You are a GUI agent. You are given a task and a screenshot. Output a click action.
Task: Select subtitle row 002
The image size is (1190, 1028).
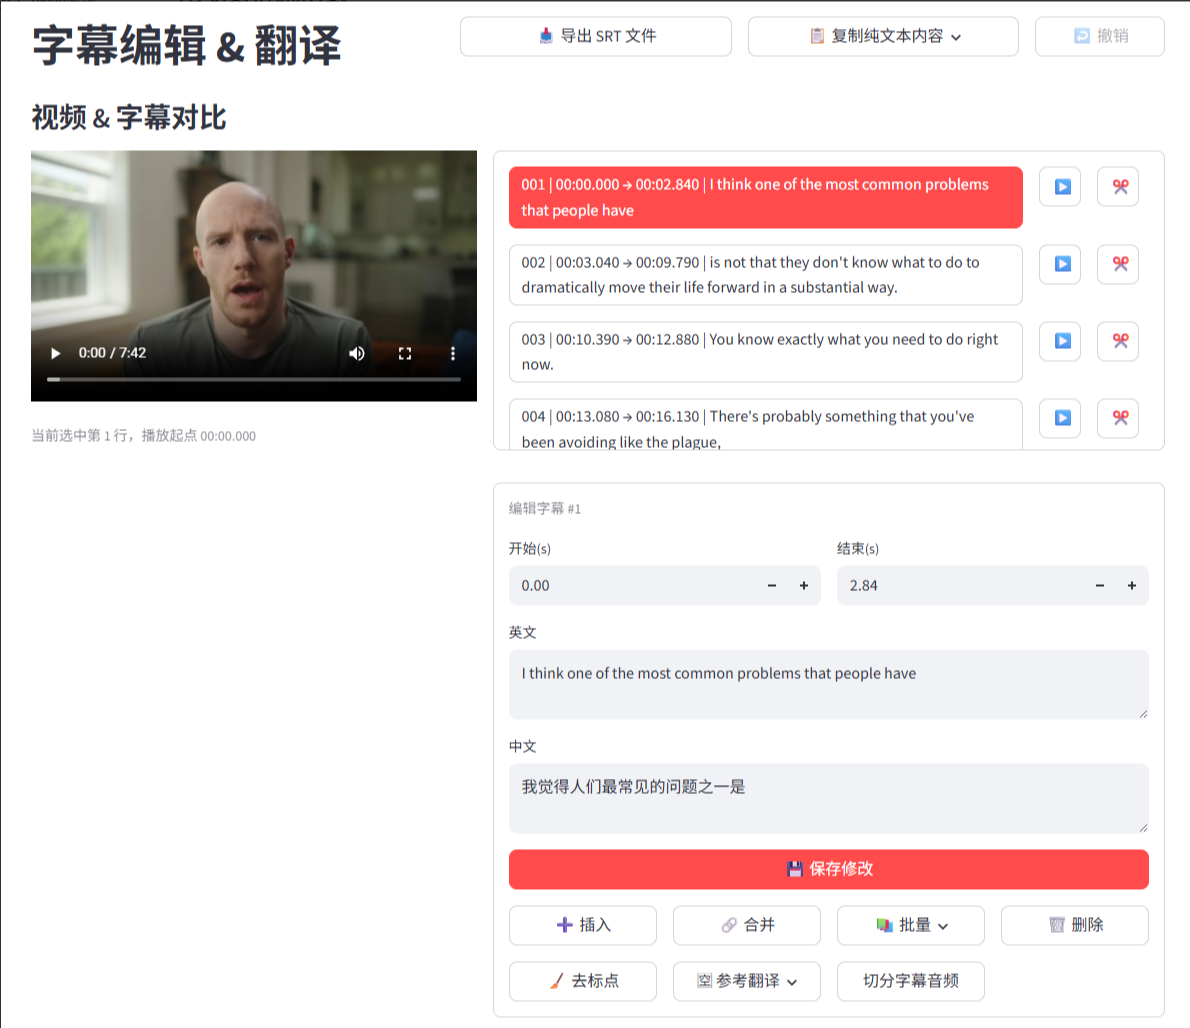766,275
